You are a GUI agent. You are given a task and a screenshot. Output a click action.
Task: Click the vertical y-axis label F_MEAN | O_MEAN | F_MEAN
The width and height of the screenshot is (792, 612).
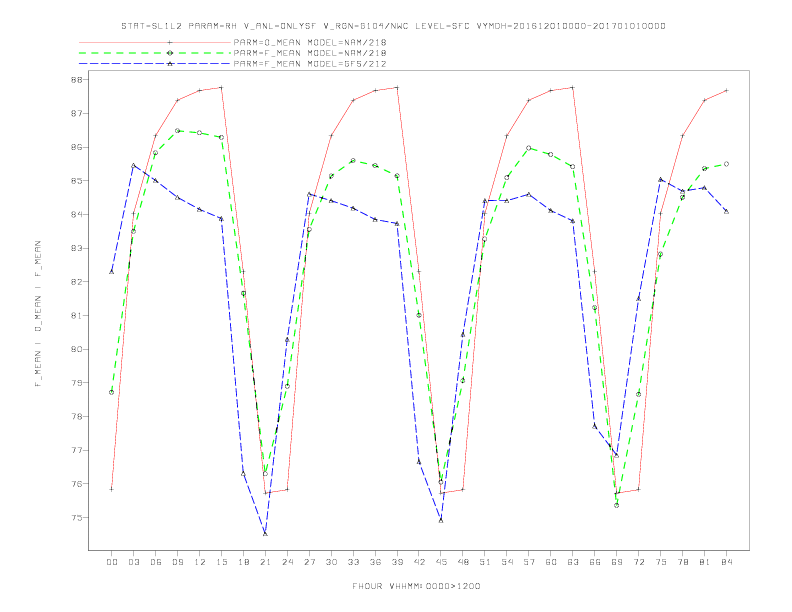tap(38, 314)
